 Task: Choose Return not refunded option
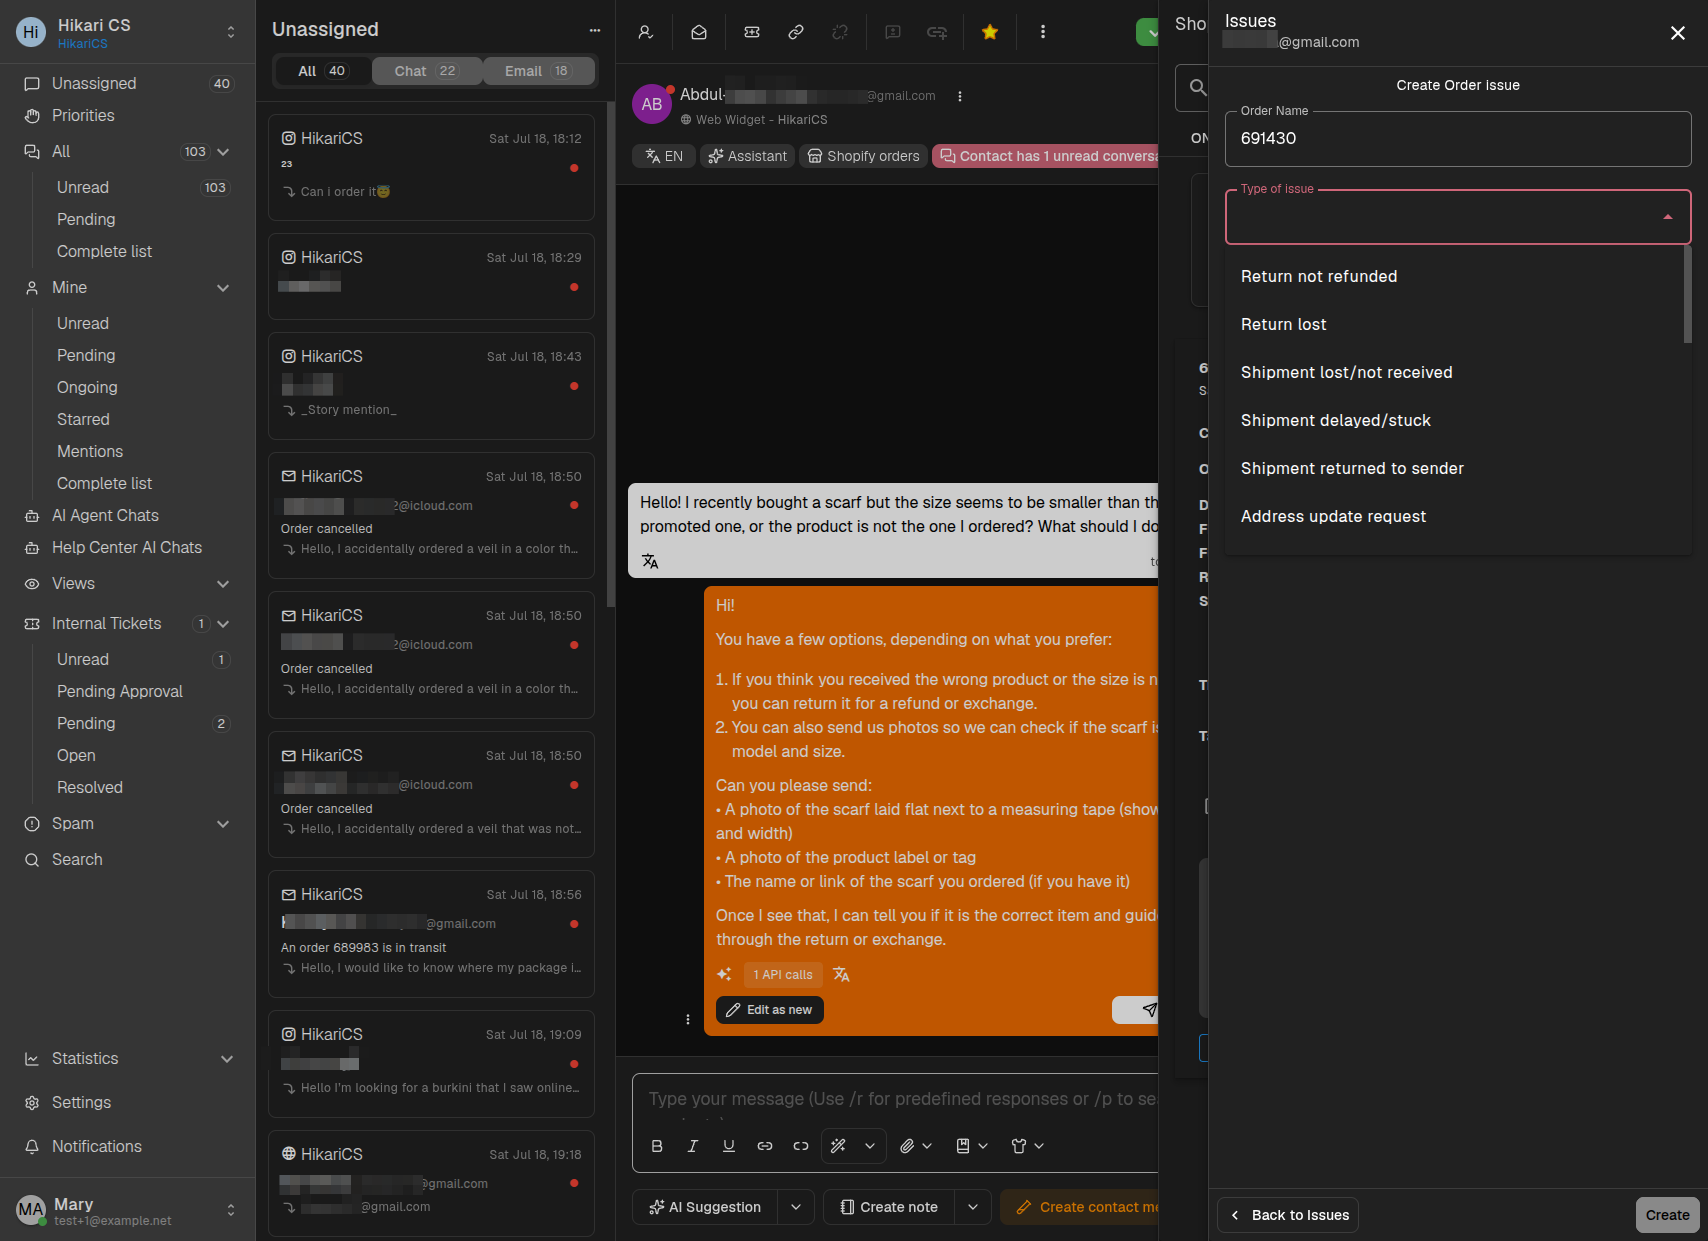[1455, 277]
